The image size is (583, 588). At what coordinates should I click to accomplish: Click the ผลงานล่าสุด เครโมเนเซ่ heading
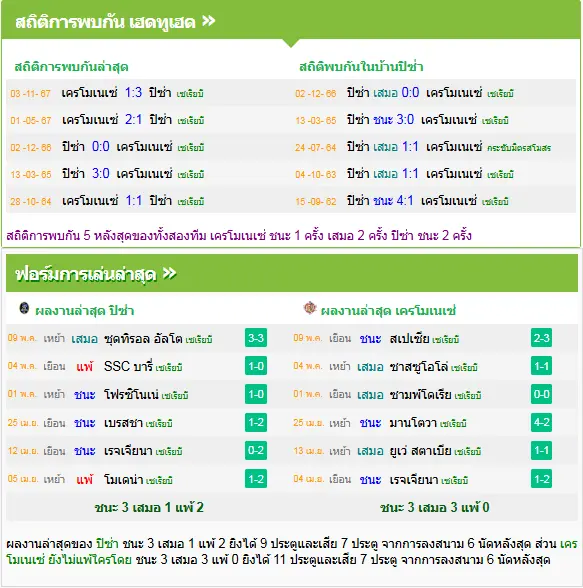[388, 310]
